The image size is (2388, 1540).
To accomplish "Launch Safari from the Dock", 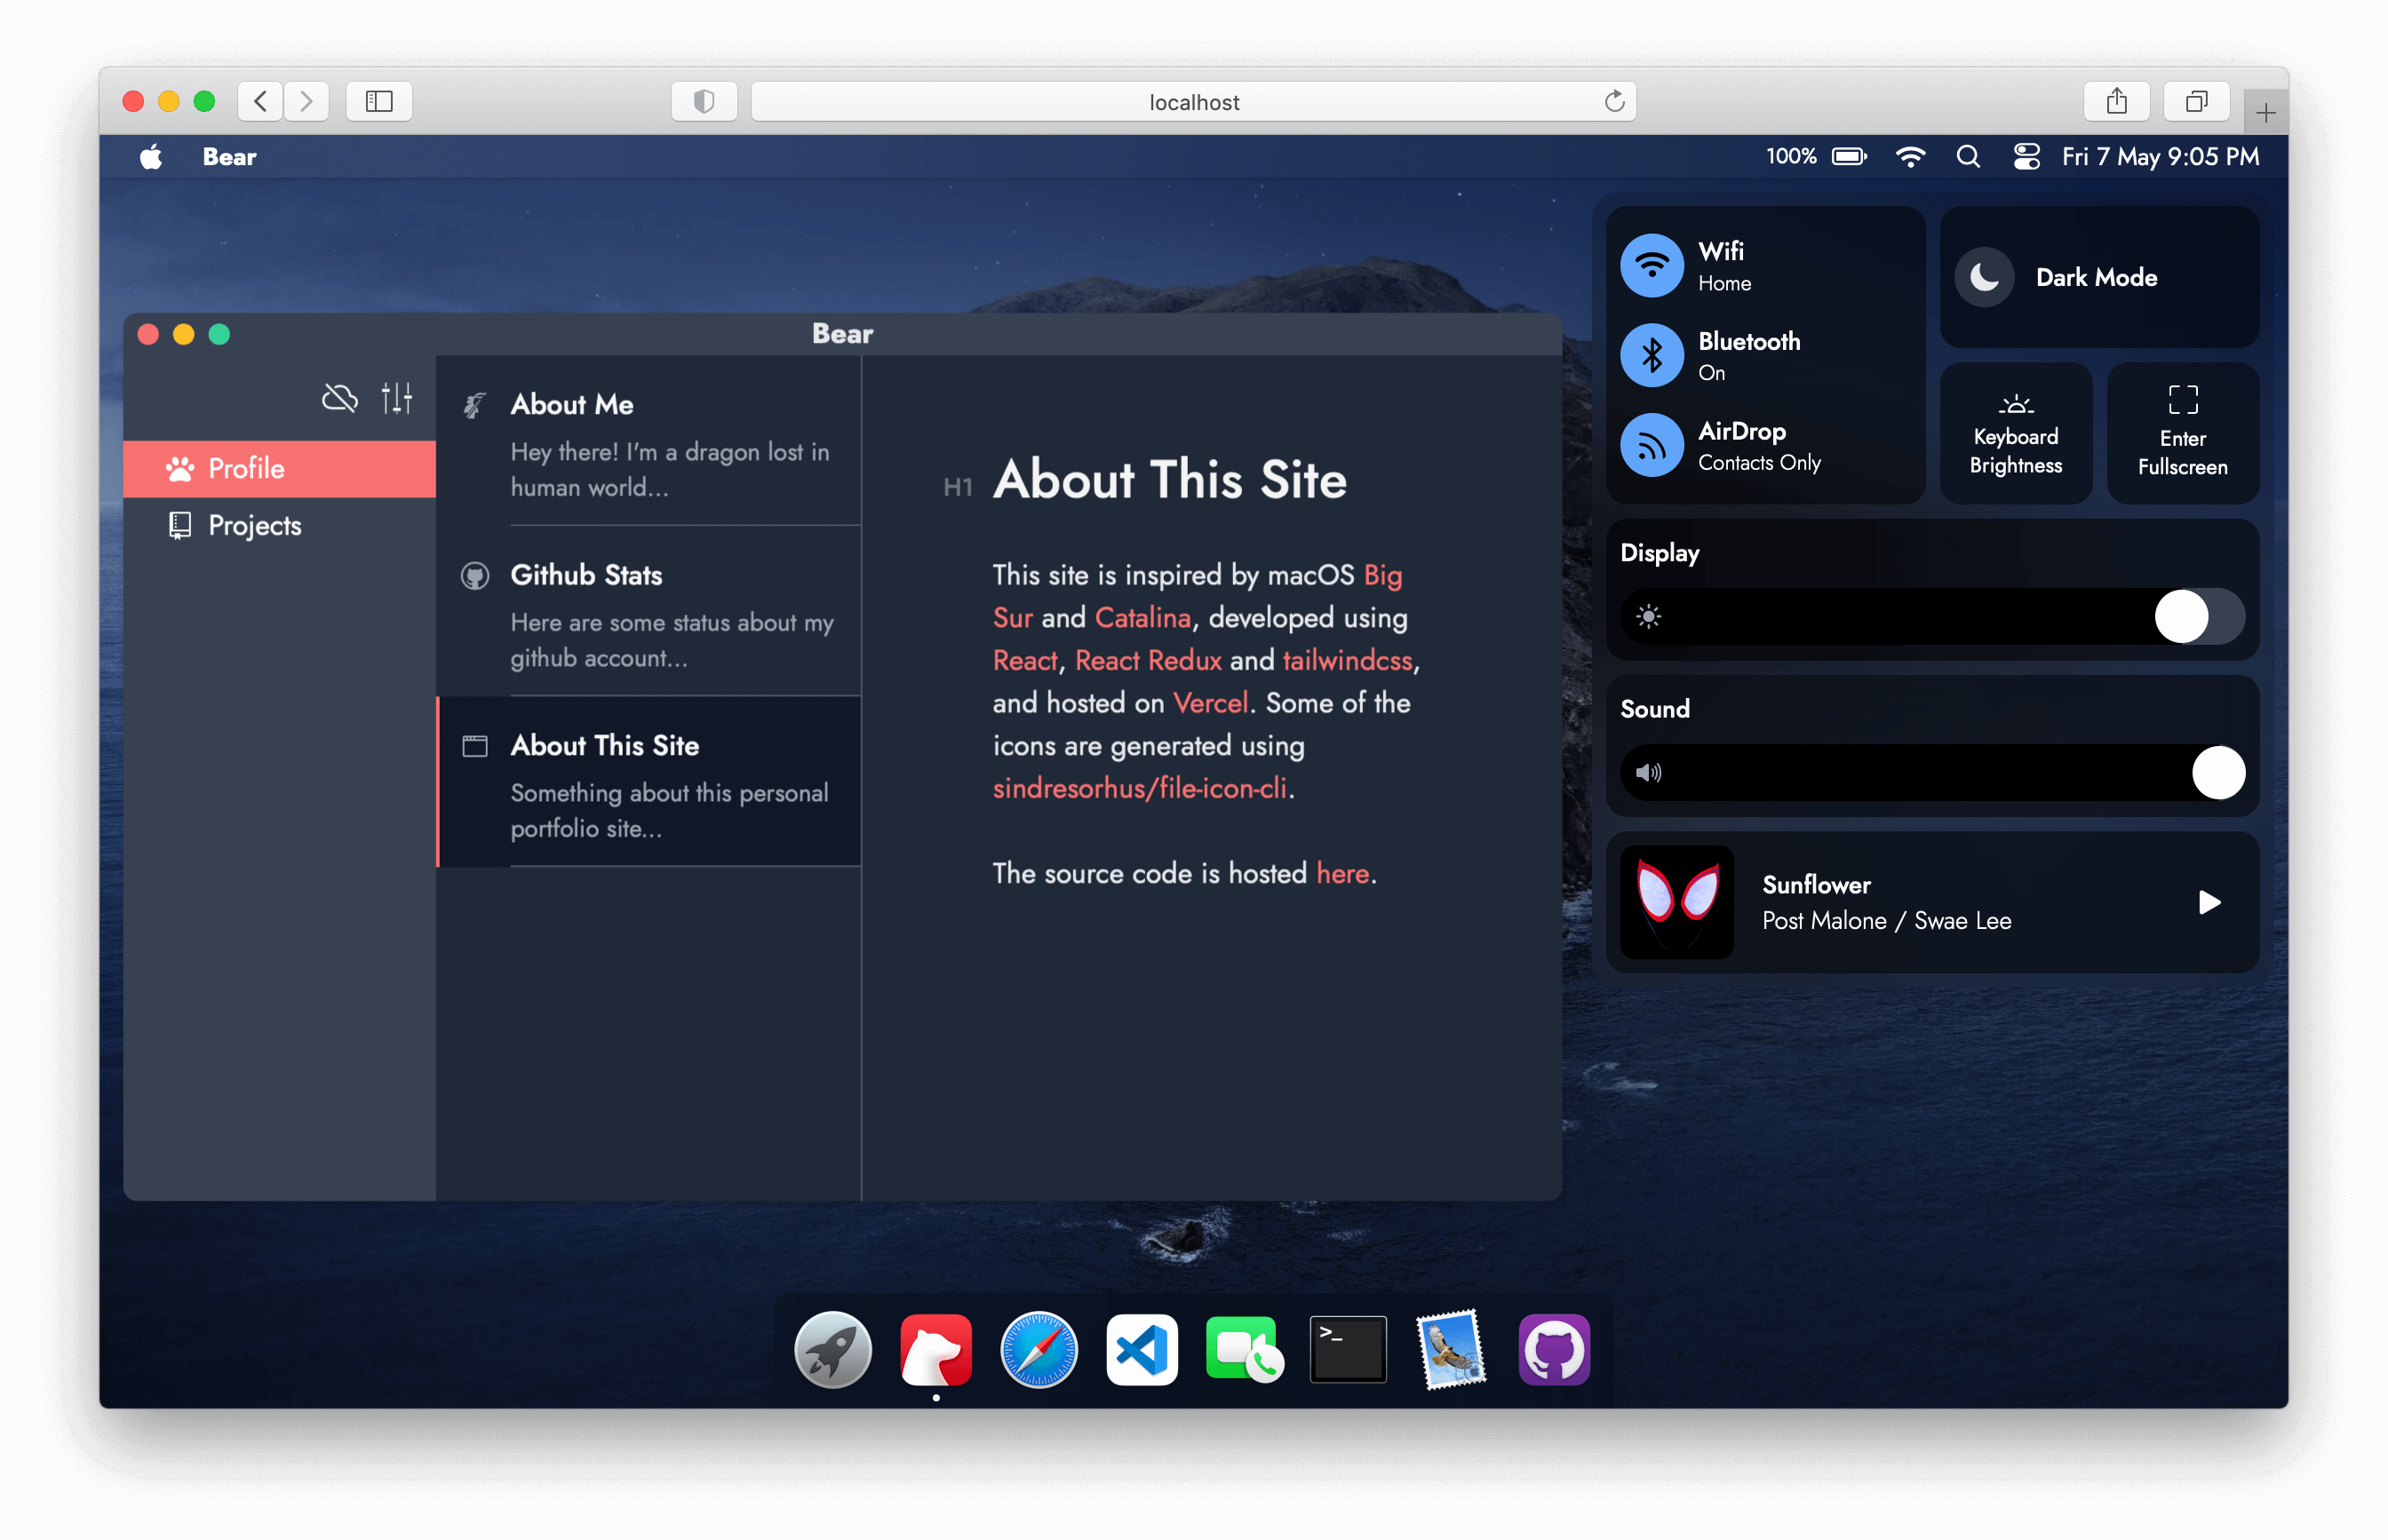I will coord(1040,1349).
